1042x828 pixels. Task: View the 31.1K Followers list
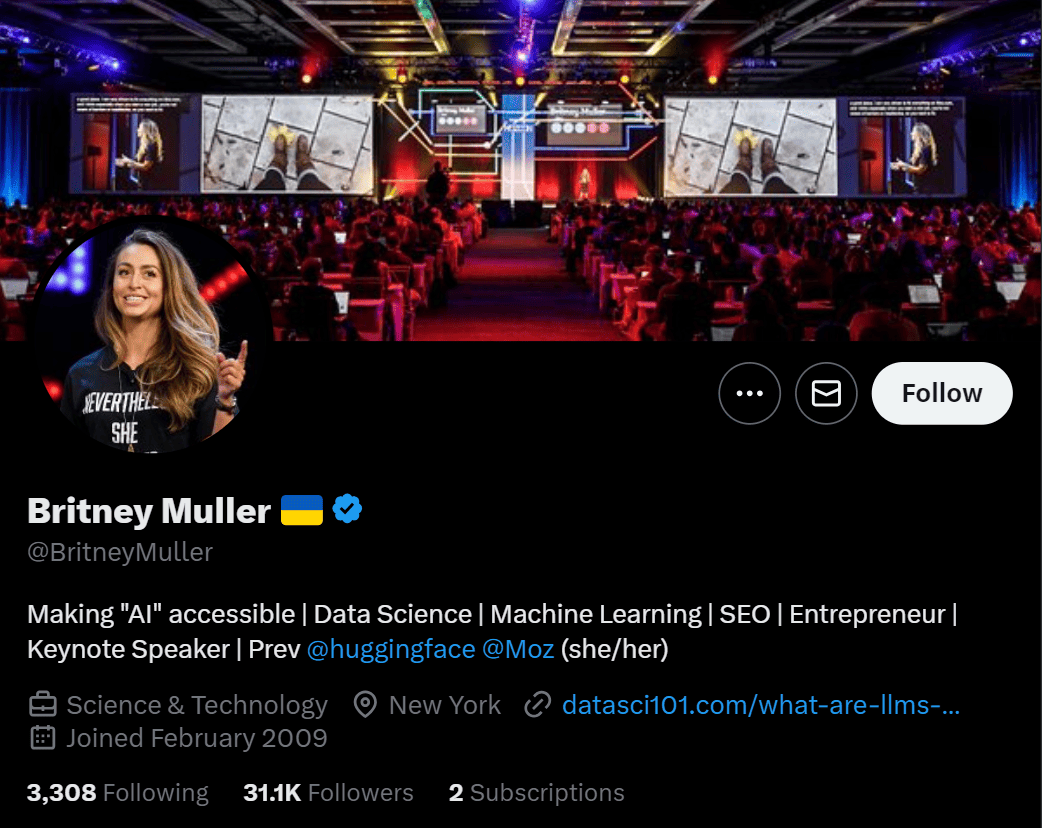pos(328,793)
